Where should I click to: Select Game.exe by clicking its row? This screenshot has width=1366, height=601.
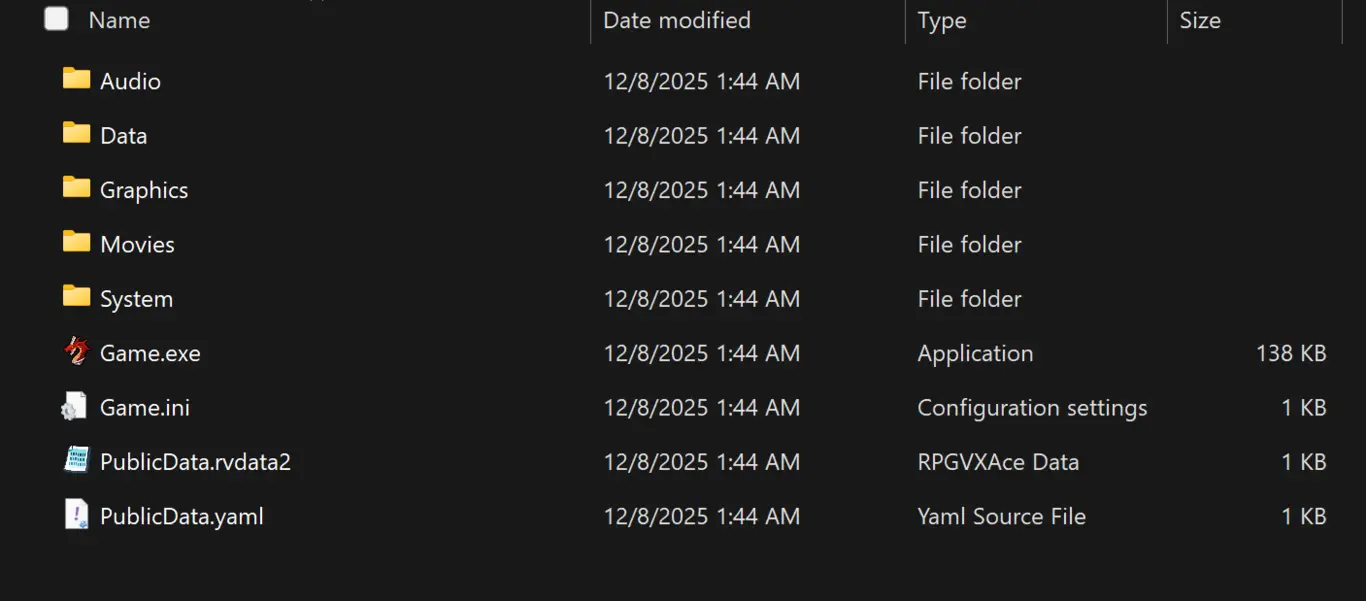click(150, 352)
